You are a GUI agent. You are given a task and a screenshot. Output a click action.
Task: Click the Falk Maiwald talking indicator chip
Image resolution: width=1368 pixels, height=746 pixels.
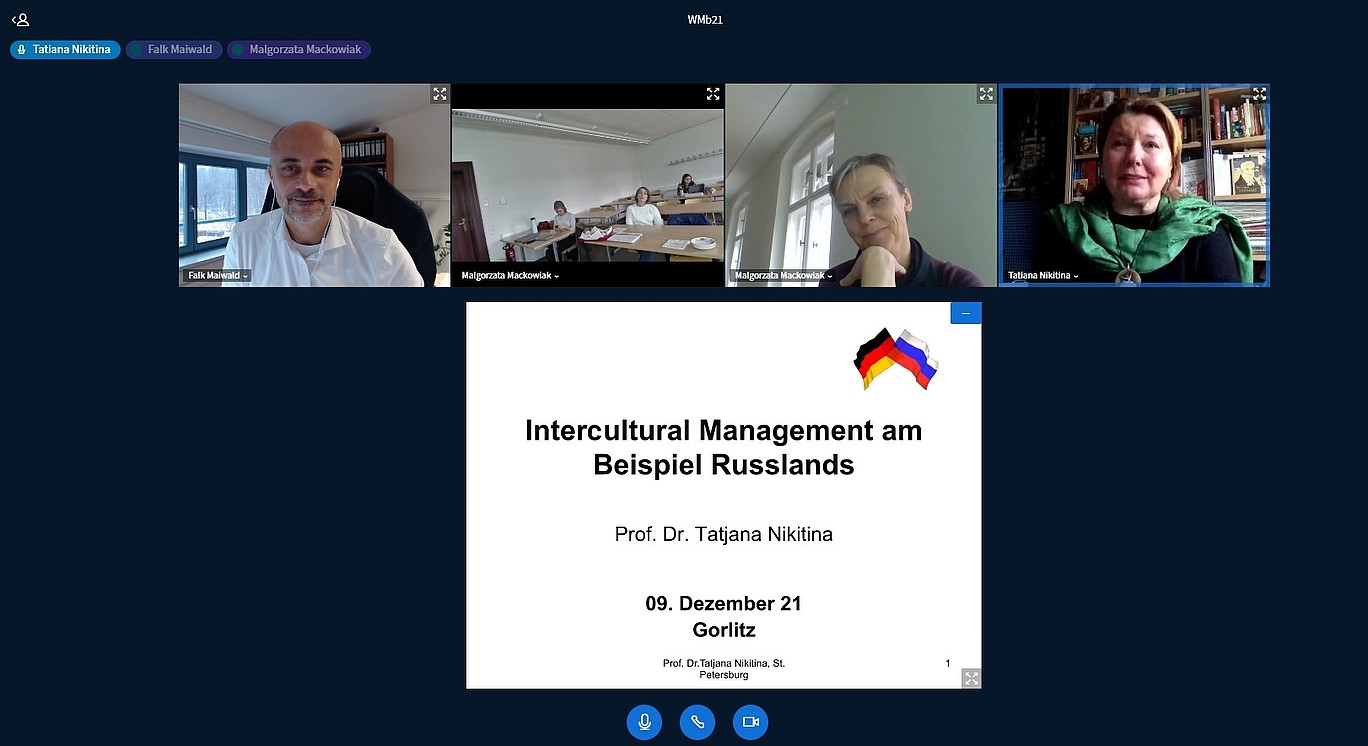tap(173, 49)
